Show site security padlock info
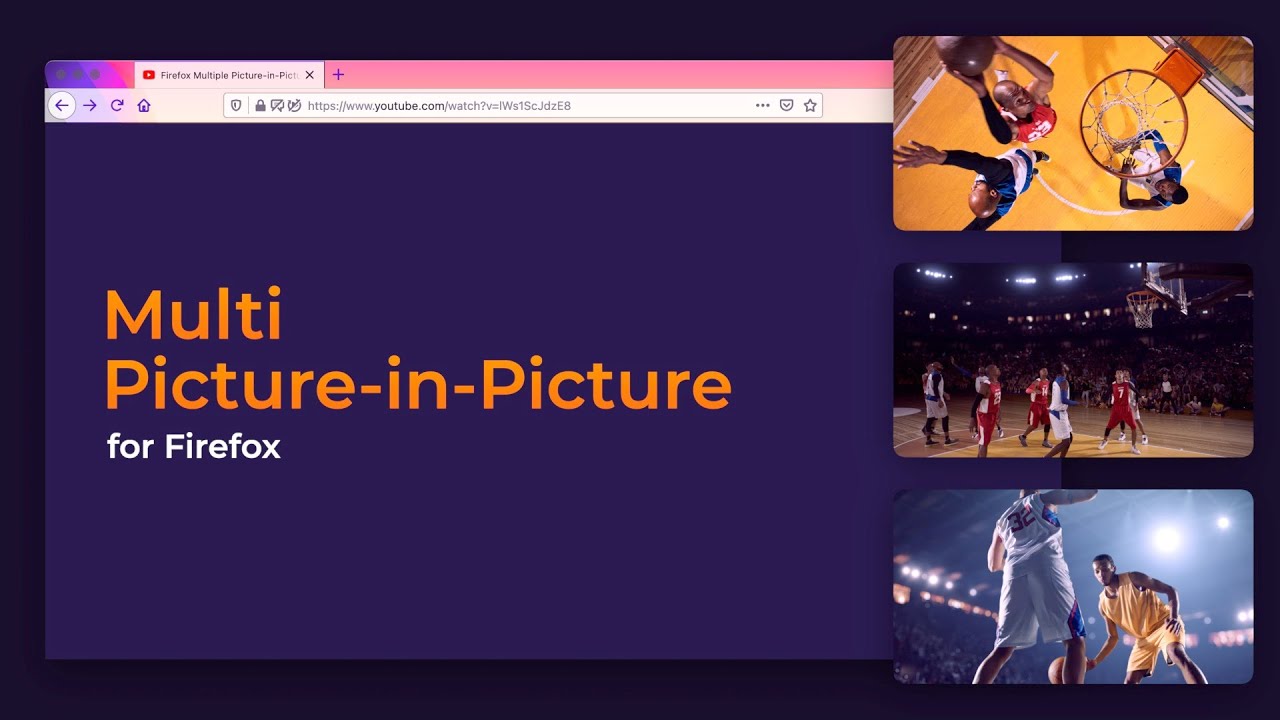 [260, 105]
